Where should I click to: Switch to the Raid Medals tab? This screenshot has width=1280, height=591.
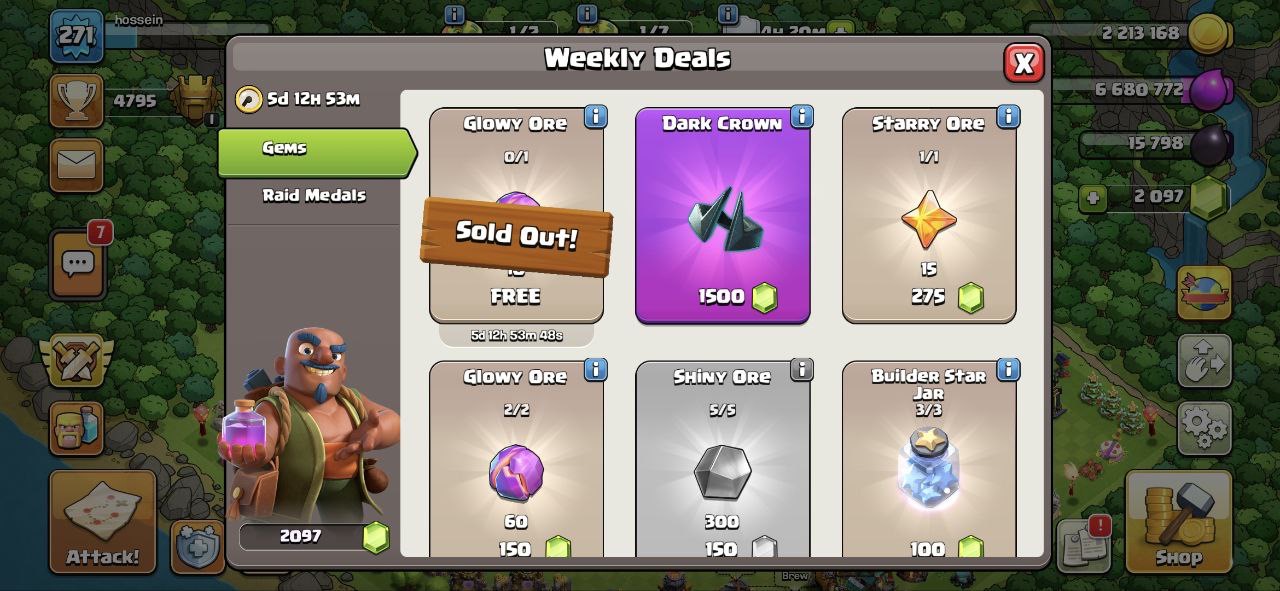click(314, 195)
